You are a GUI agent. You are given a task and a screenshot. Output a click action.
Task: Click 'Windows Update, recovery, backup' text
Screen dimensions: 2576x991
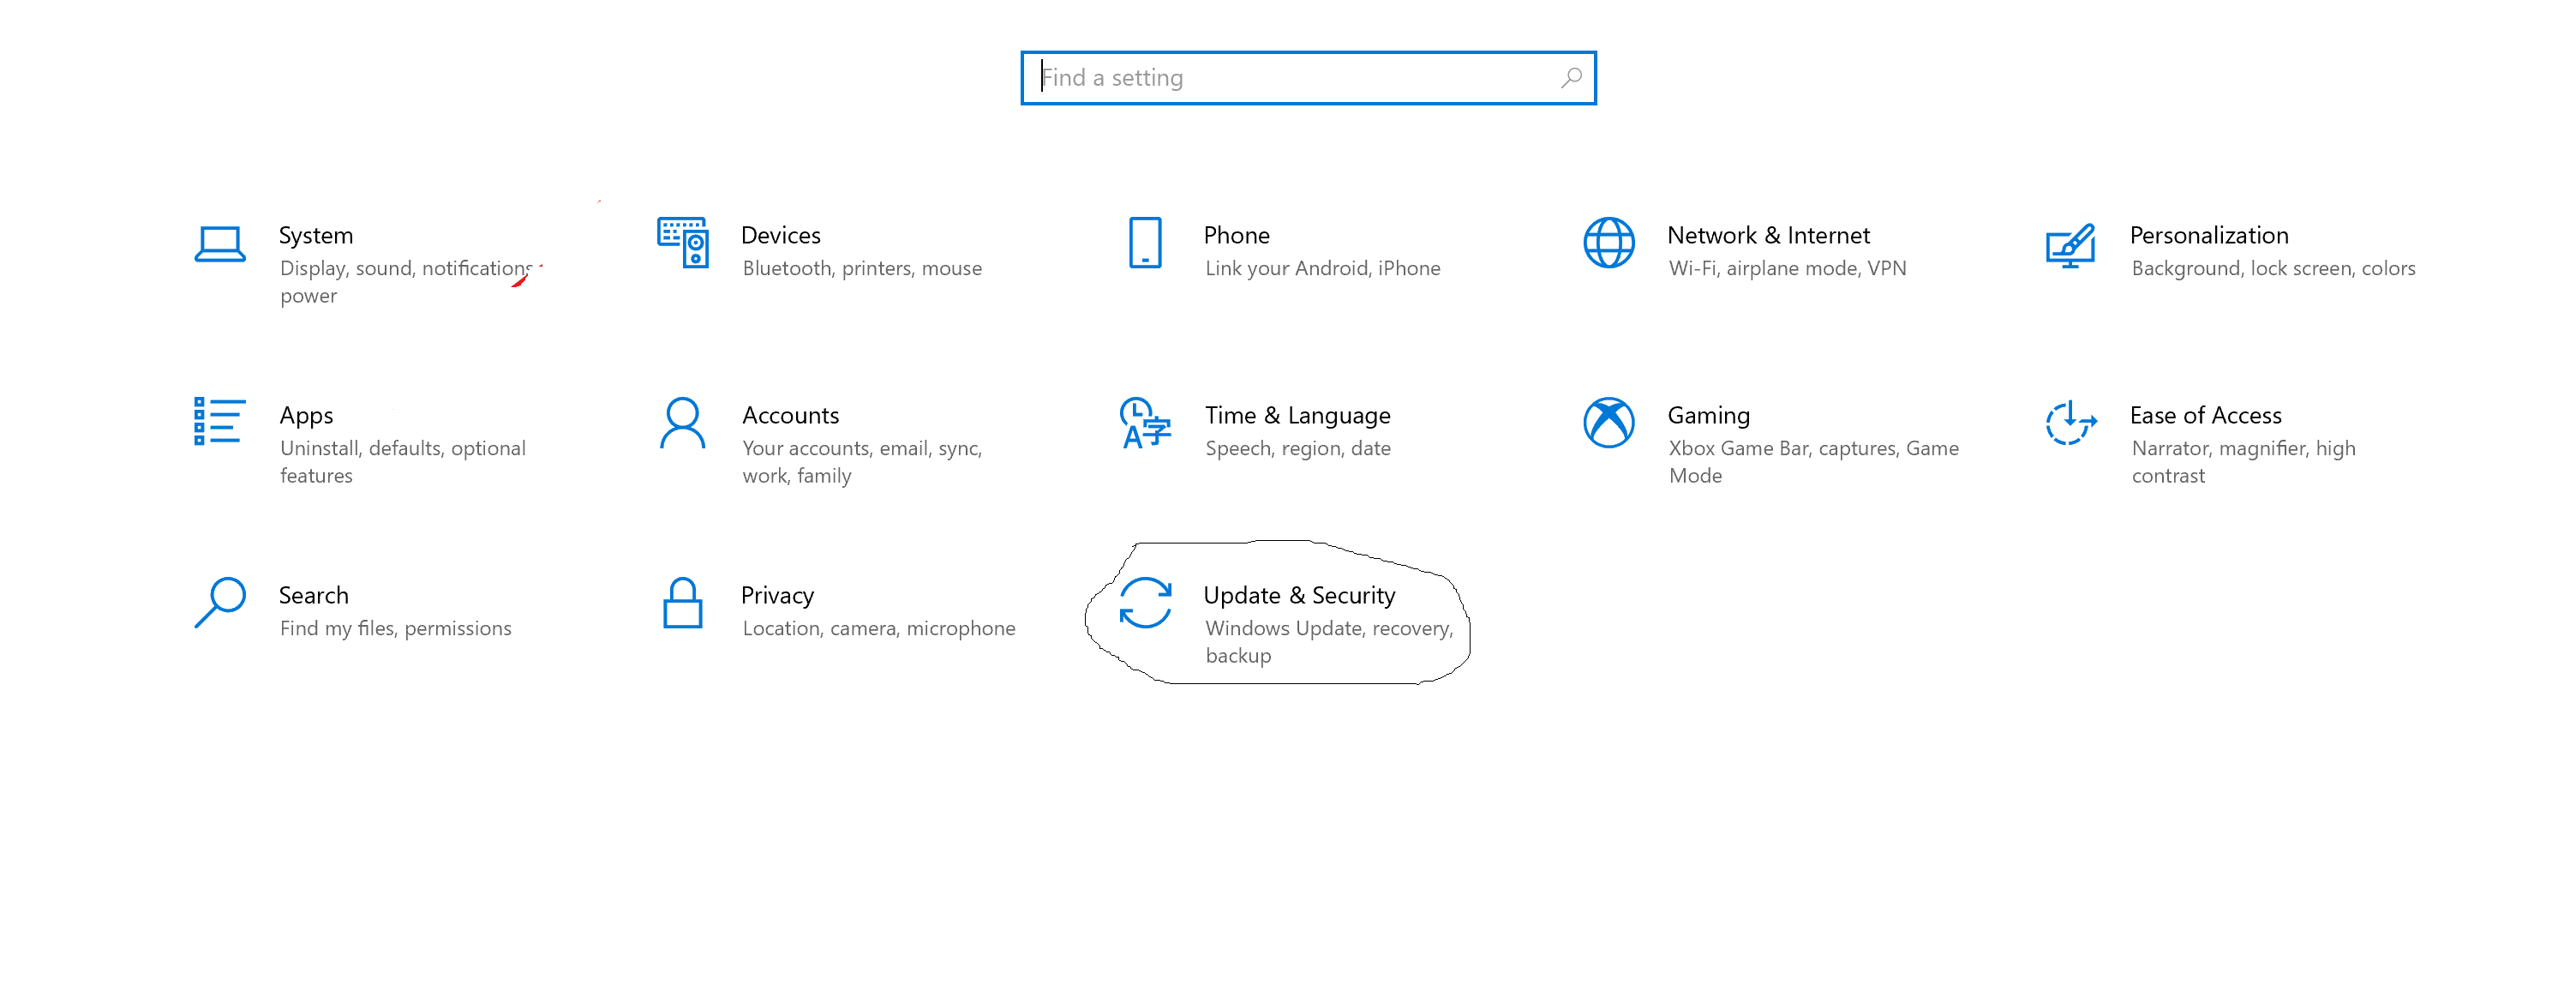1329,642
